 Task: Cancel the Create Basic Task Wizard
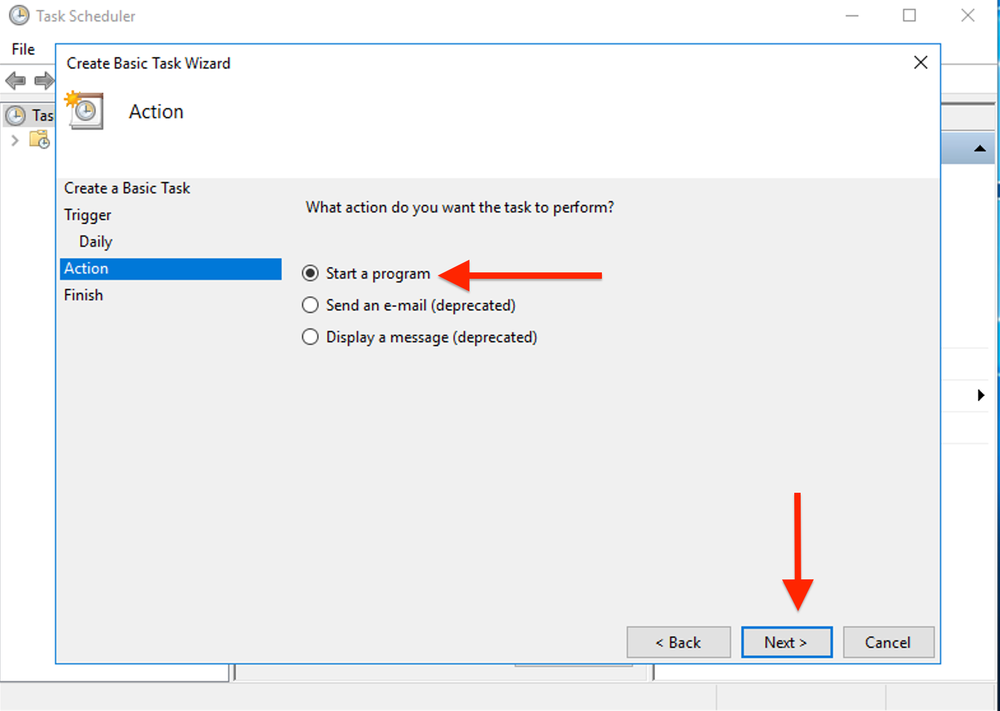tap(889, 642)
